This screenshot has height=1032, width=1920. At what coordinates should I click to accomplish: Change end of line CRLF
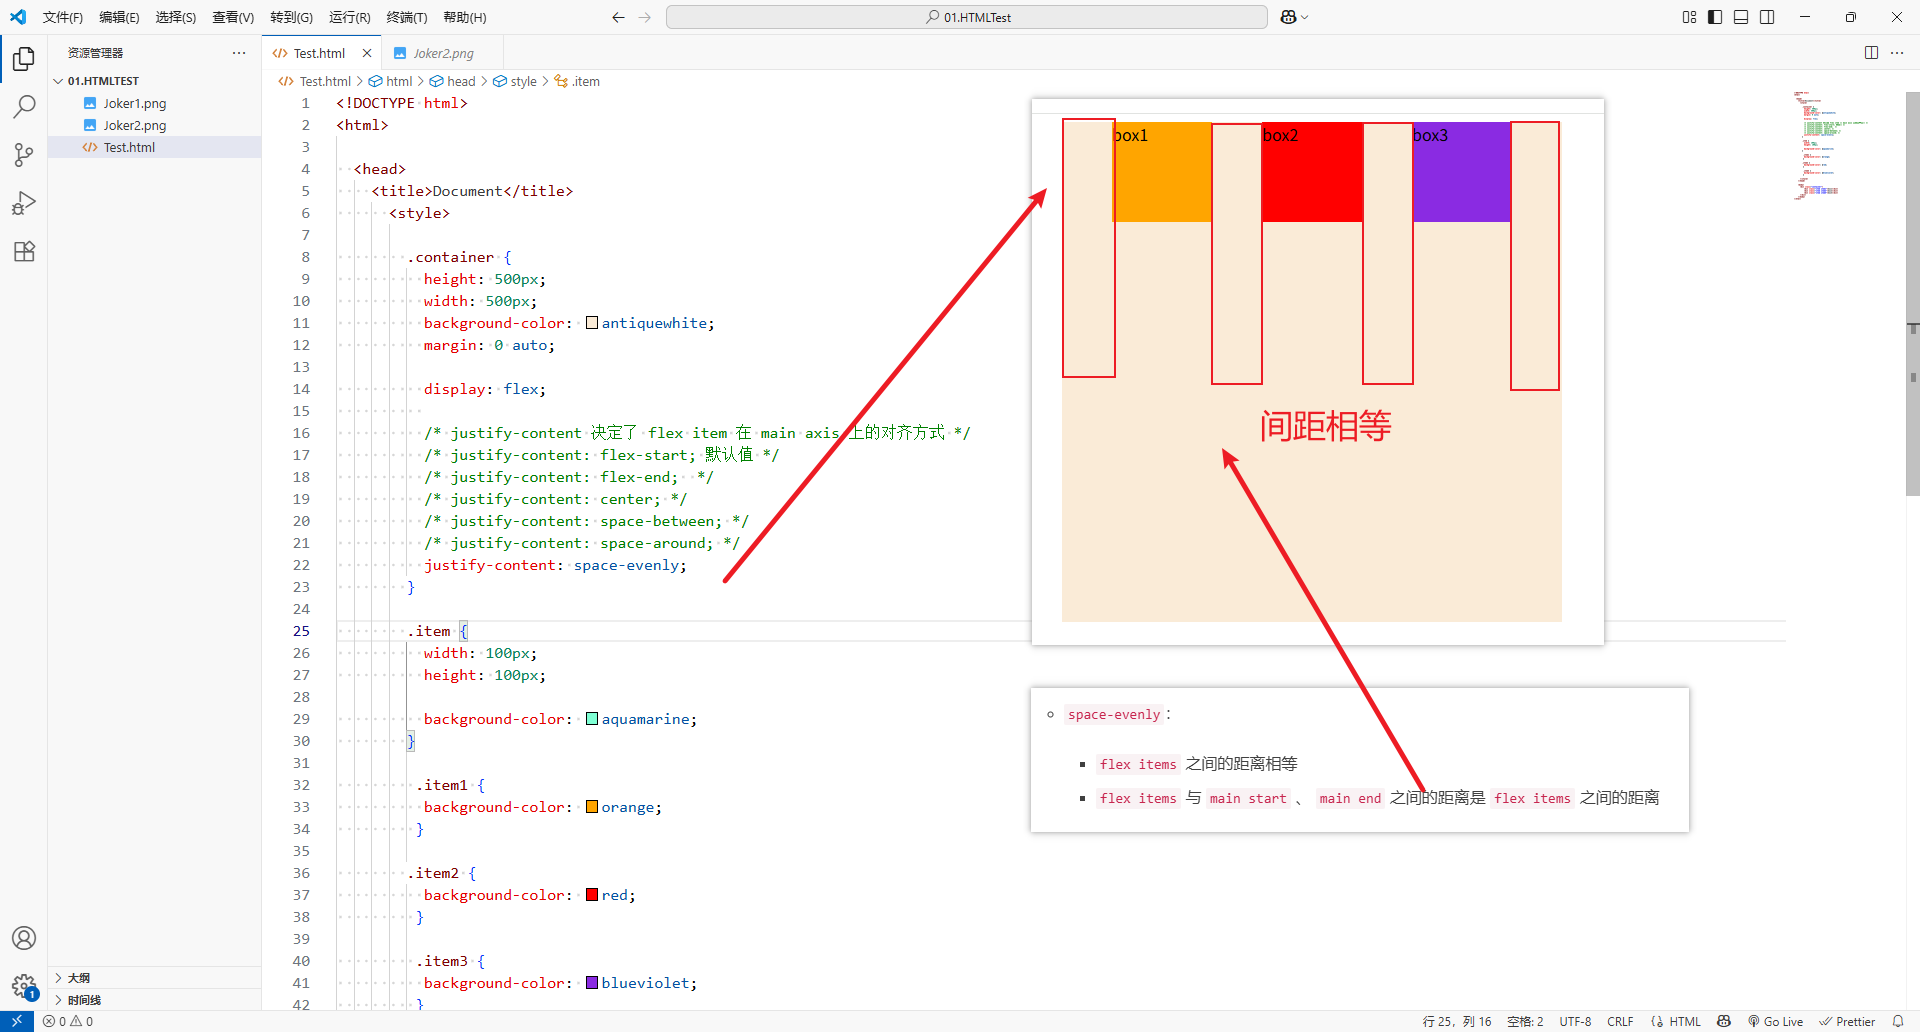tap(1620, 1021)
